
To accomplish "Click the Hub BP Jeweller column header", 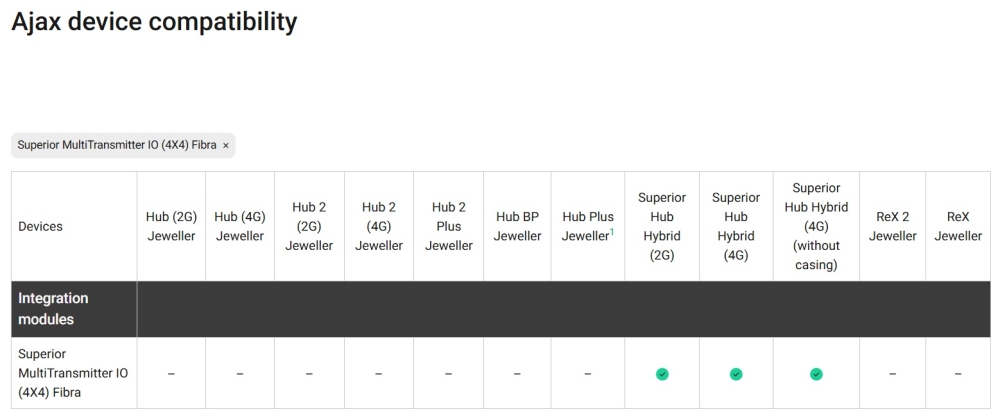I will click(x=517, y=227).
